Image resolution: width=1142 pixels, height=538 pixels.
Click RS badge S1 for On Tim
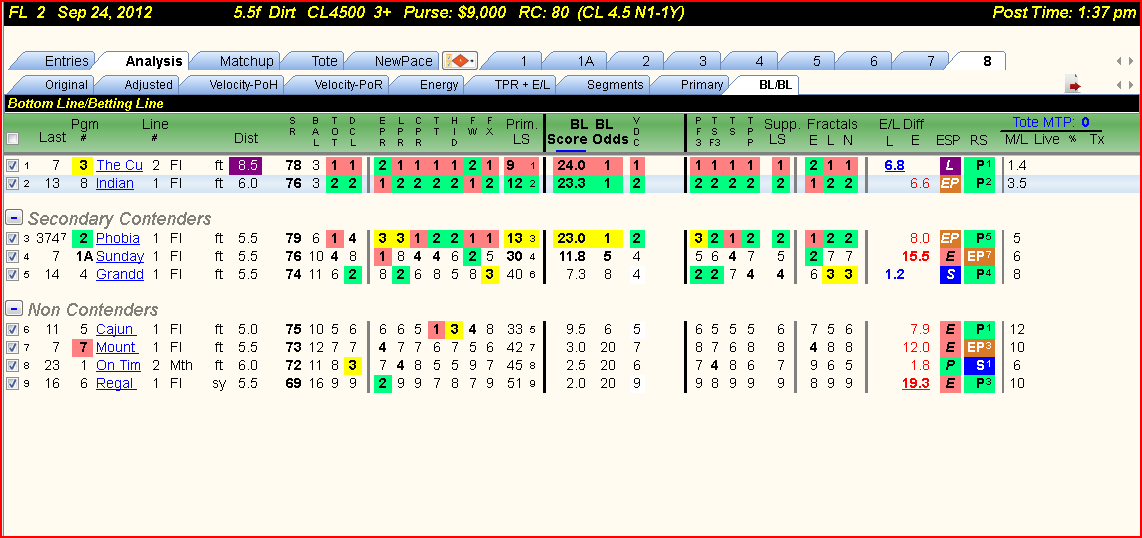[x=979, y=365]
